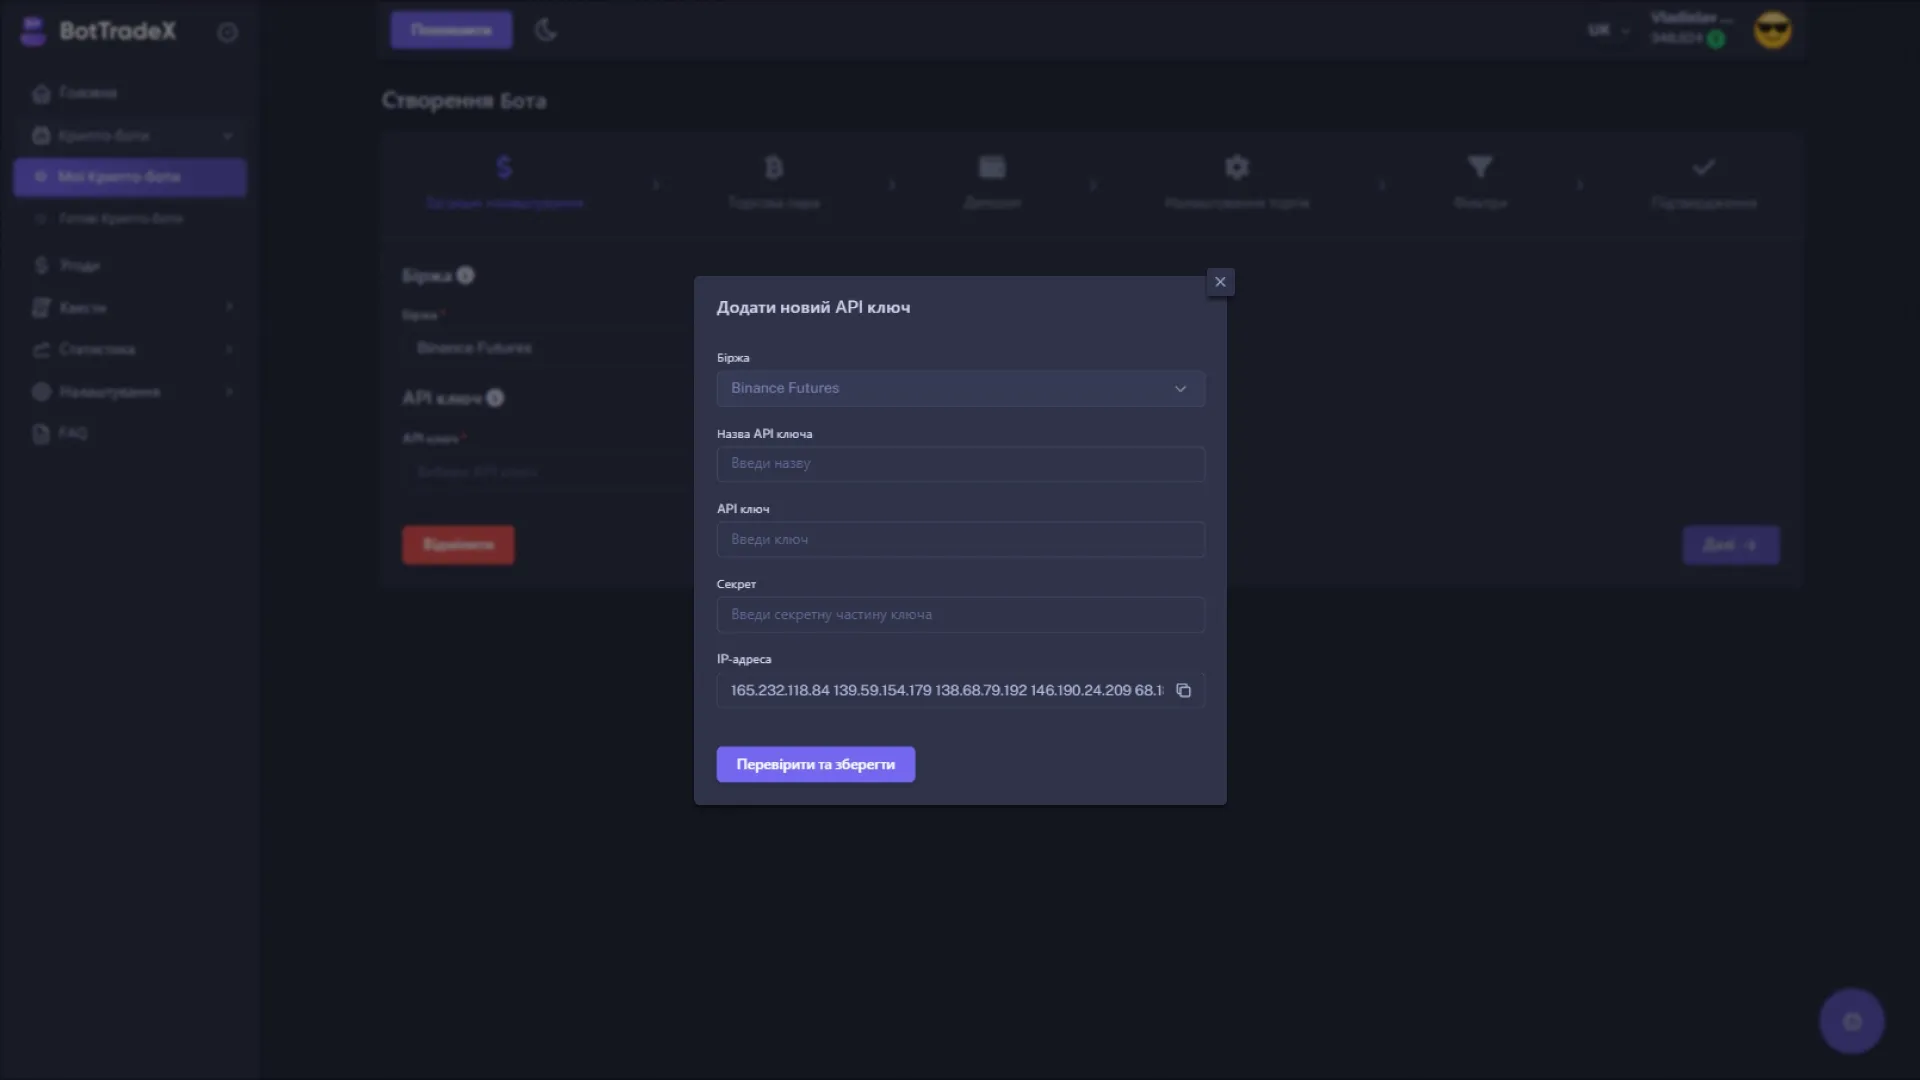Collapse the Крипто-боти sidebar section
This screenshot has width=1920, height=1080.
click(x=228, y=135)
